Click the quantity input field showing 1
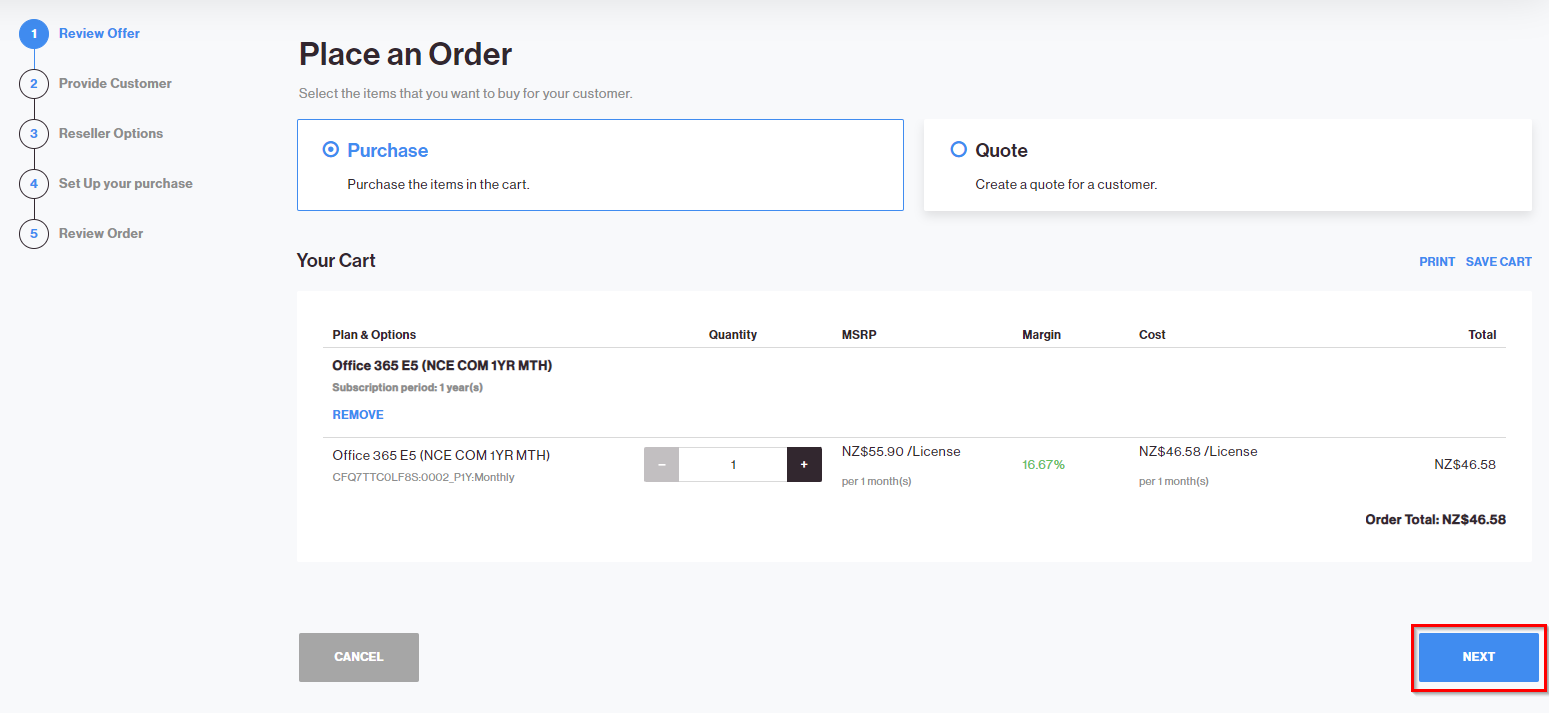1549x713 pixels. pos(733,464)
